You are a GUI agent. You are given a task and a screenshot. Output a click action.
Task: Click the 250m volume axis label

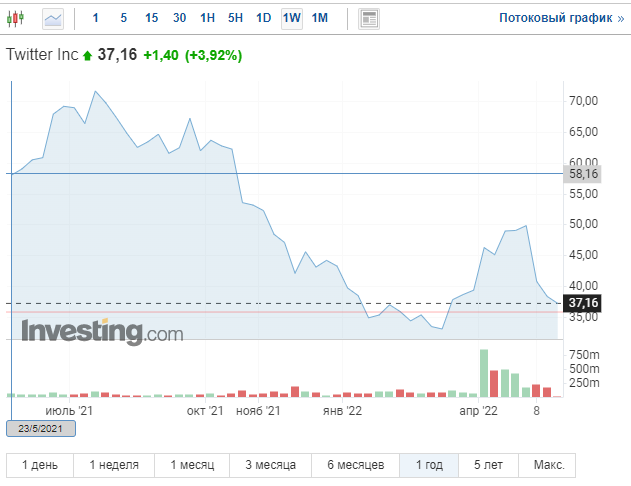click(x=584, y=383)
